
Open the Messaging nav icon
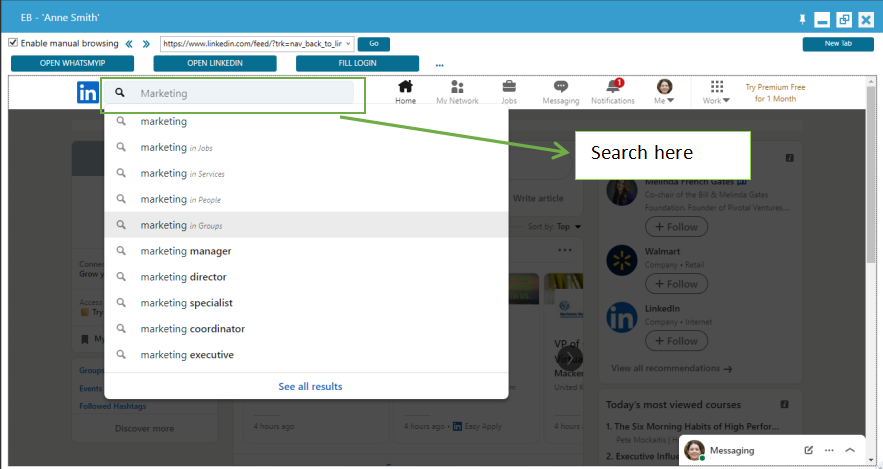click(x=560, y=92)
